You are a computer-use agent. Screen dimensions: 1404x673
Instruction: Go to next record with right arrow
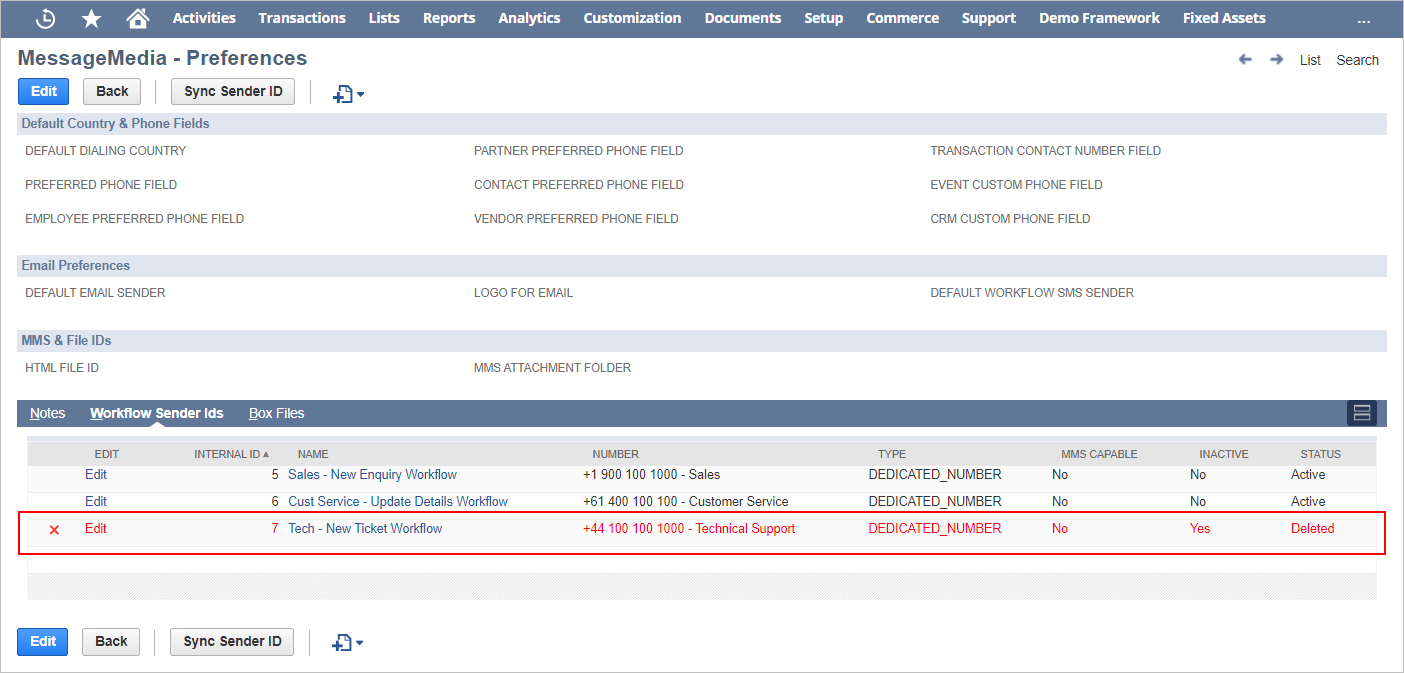pyautogui.click(x=1276, y=60)
